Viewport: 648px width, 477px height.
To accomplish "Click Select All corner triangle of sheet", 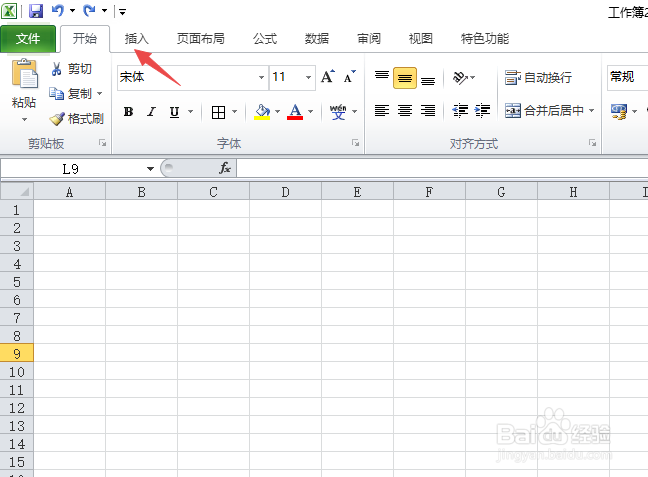I will (17, 191).
